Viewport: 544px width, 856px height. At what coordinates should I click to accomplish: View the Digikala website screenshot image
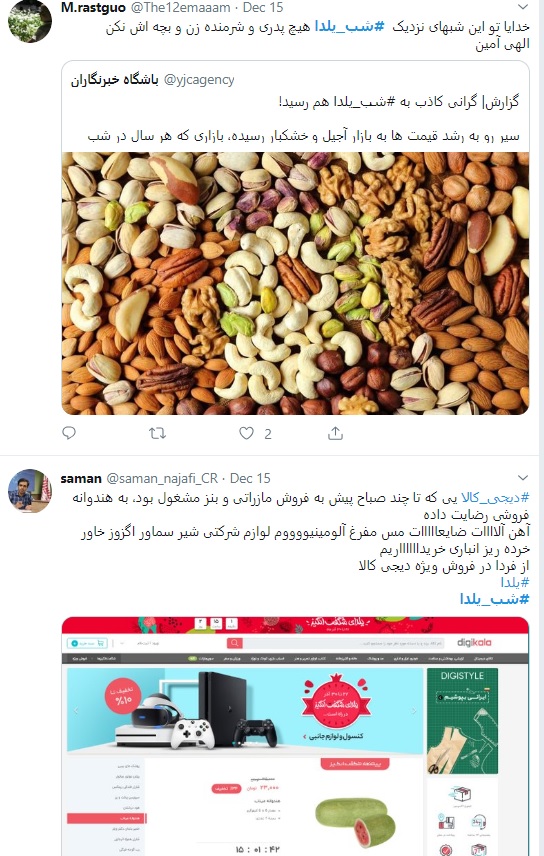click(x=295, y=736)
